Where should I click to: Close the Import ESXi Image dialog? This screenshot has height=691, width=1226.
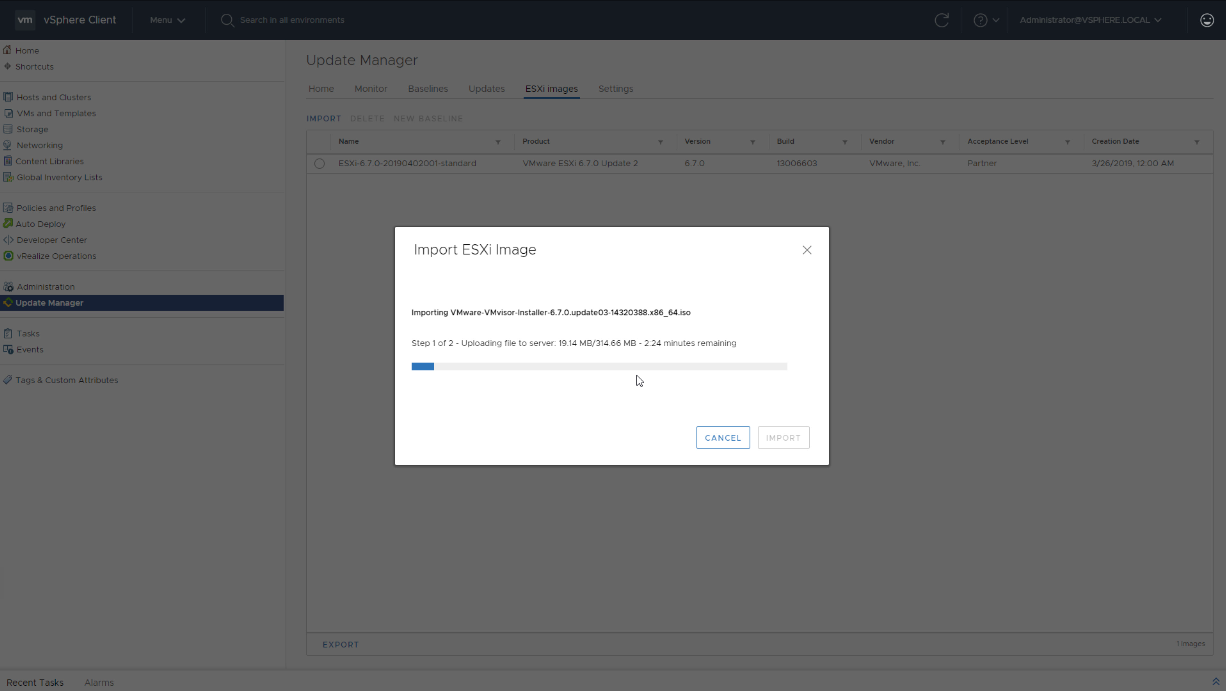[x=807, y=250]
